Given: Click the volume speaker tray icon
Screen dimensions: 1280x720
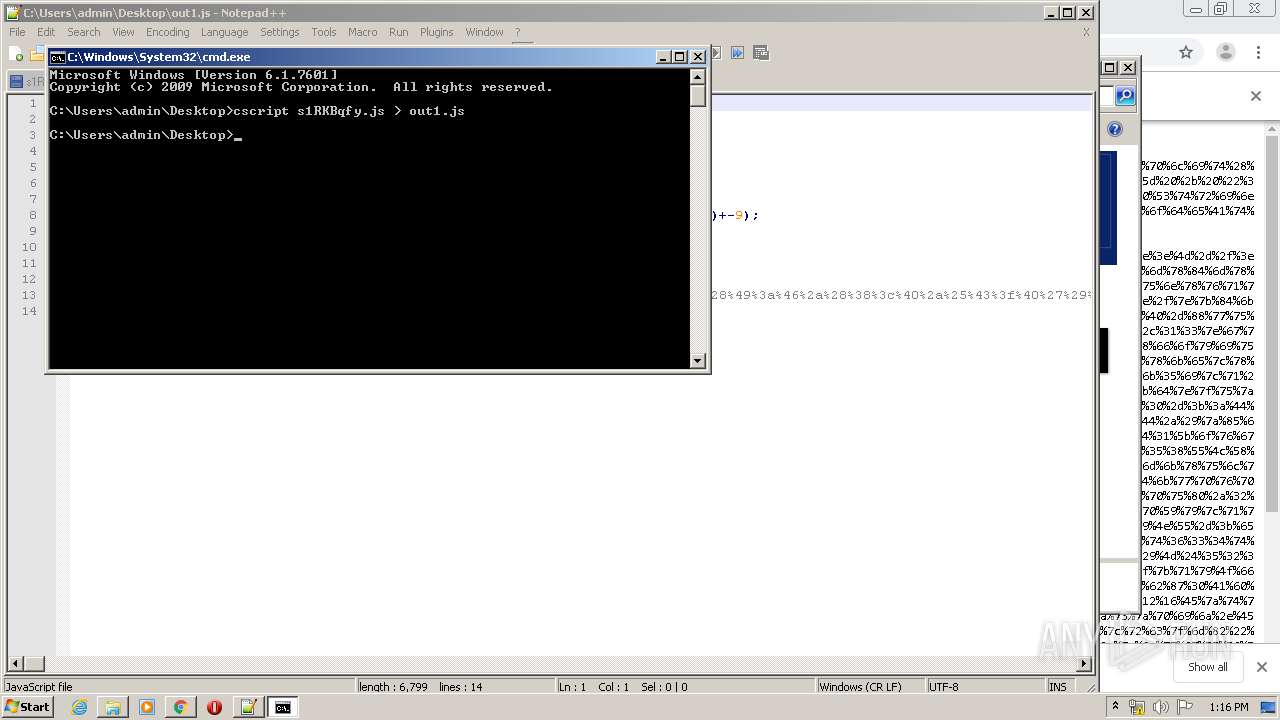Looking at the screenshot, I should point(1162,707).
